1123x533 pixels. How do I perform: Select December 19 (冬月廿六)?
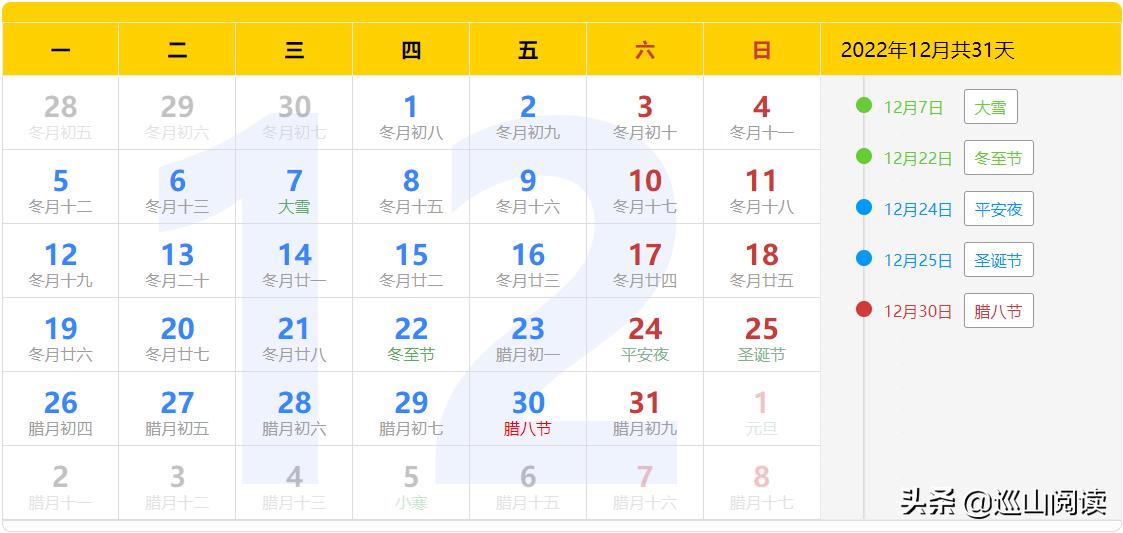[x=60, y=335]
